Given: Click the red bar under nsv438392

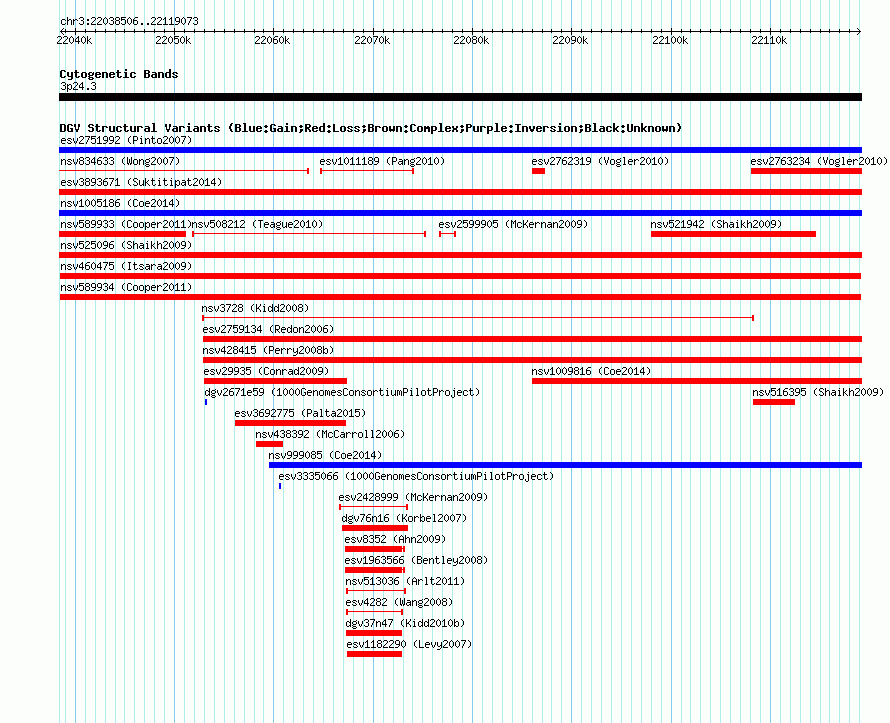Looking at the screenshot, I should (x=269, y=444).
